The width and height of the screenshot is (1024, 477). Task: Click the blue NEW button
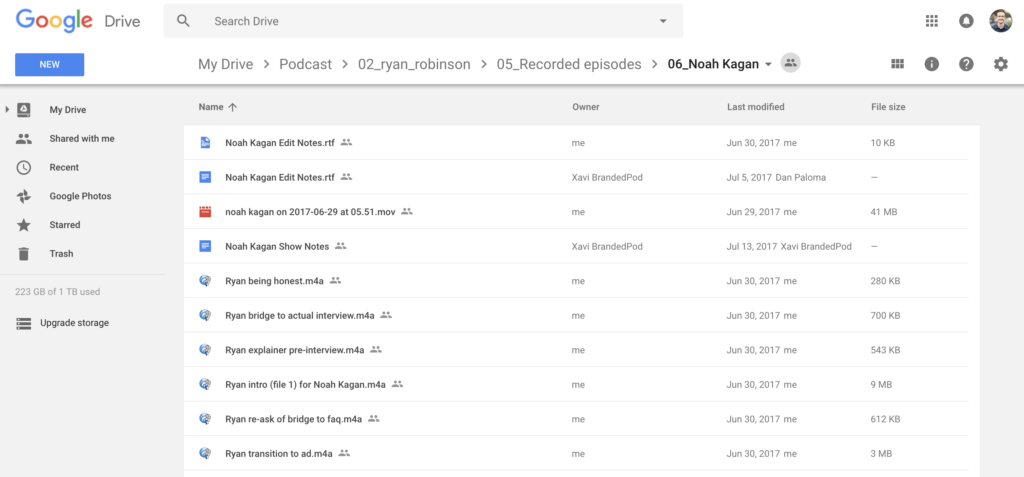(50, 65)
